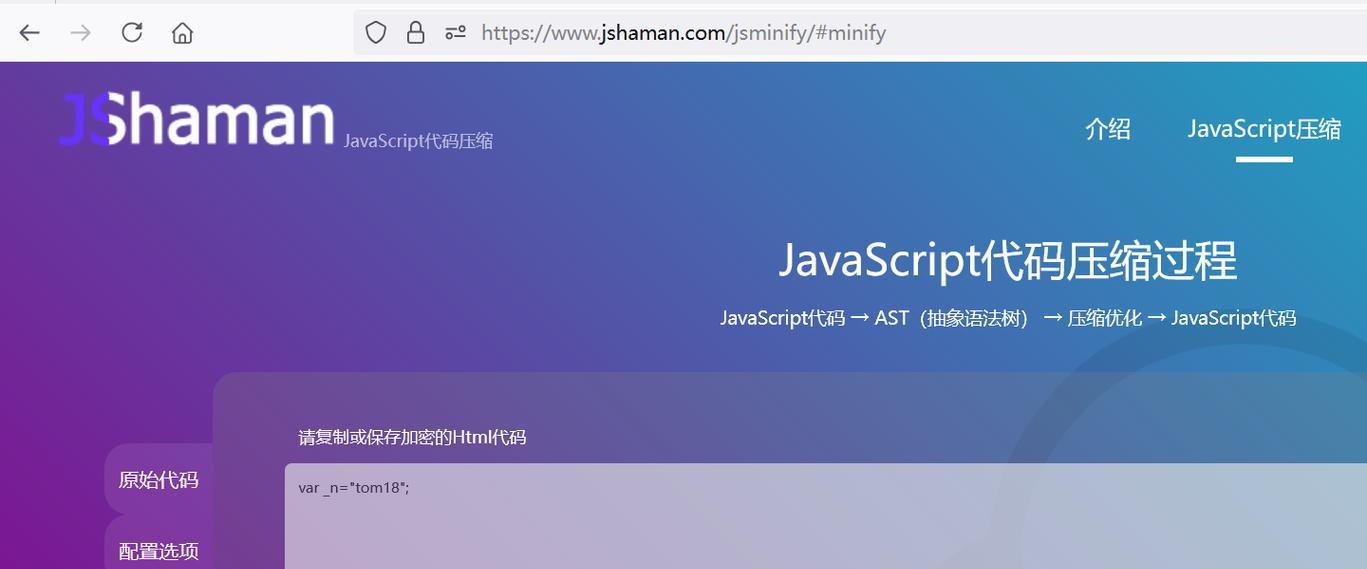Viewport: 1367px width, 569px height.
Task: Click the browser forward arrow
Action: (80, 33)
